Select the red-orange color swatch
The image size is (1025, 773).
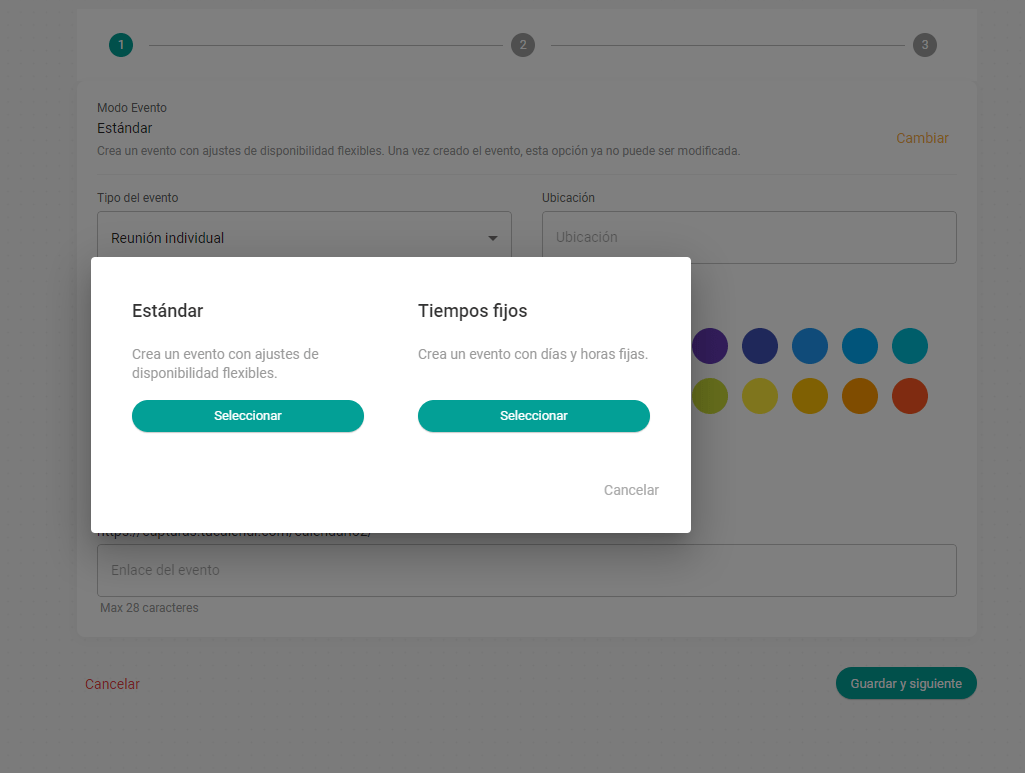coord(910,396)
